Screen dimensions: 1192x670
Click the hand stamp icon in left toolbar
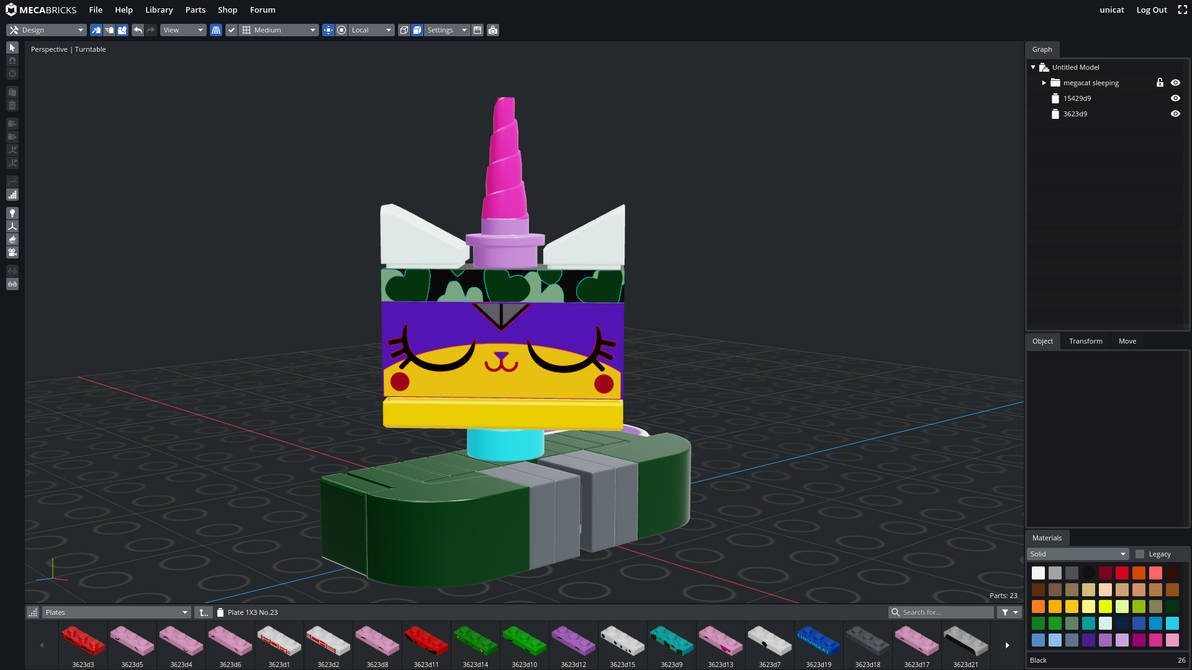(12, 240)
